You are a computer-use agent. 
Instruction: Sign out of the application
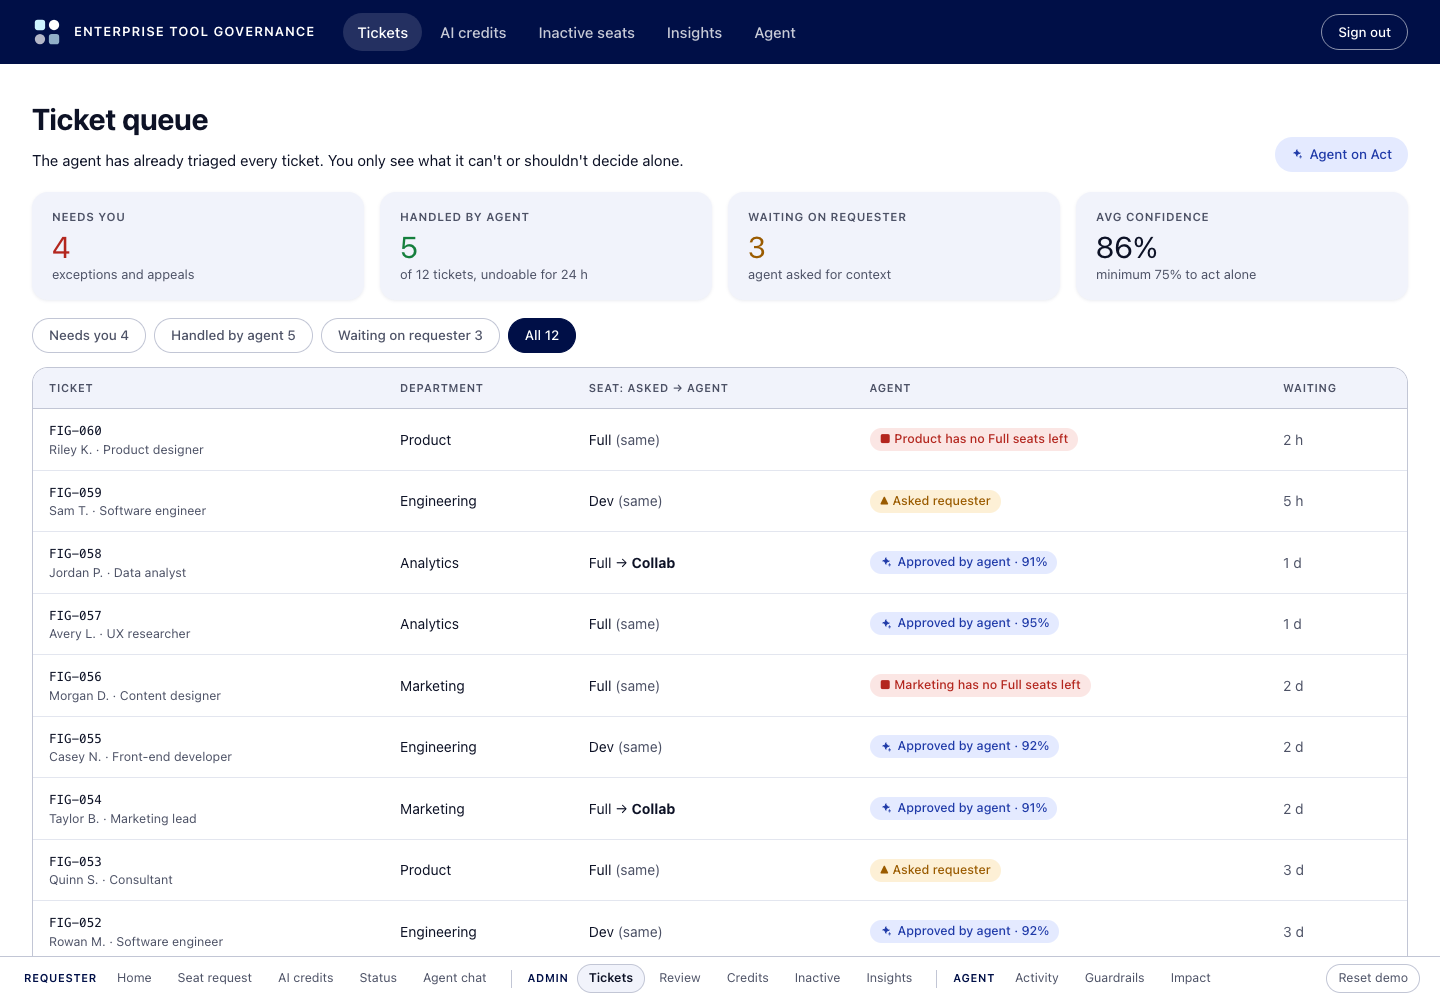tap(1364, 32)
